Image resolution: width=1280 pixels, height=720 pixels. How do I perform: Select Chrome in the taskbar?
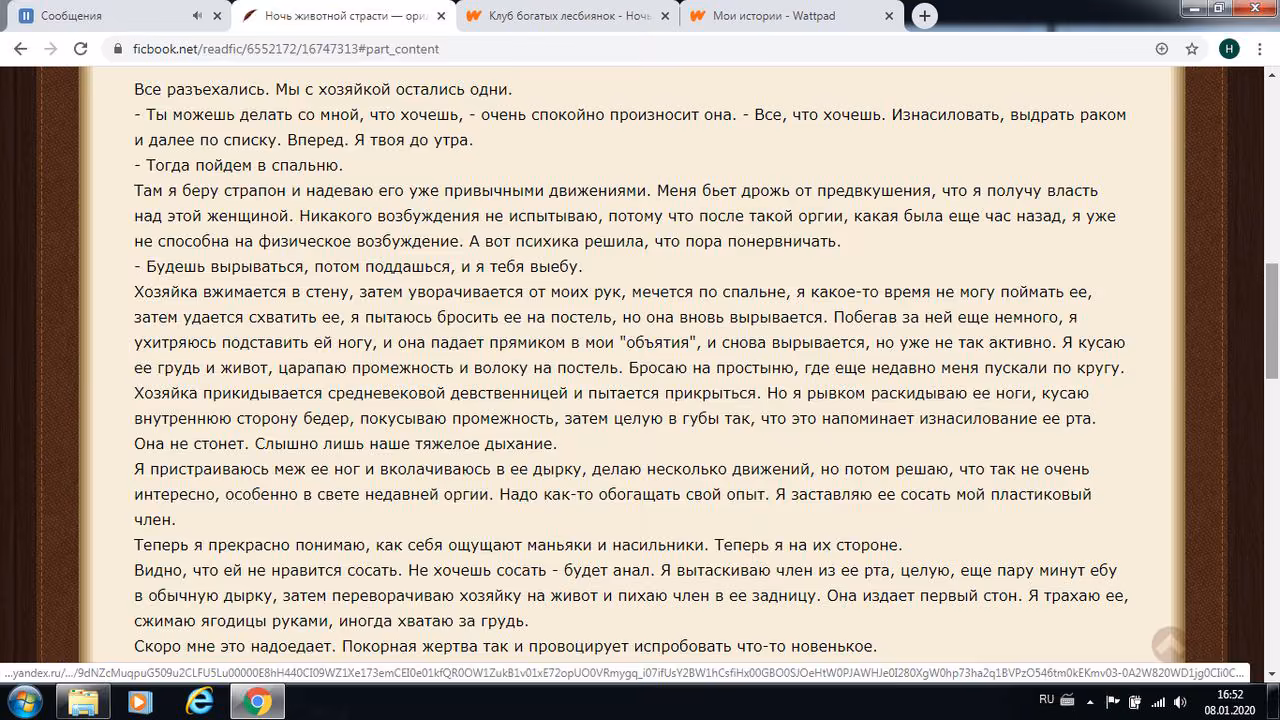257,701
